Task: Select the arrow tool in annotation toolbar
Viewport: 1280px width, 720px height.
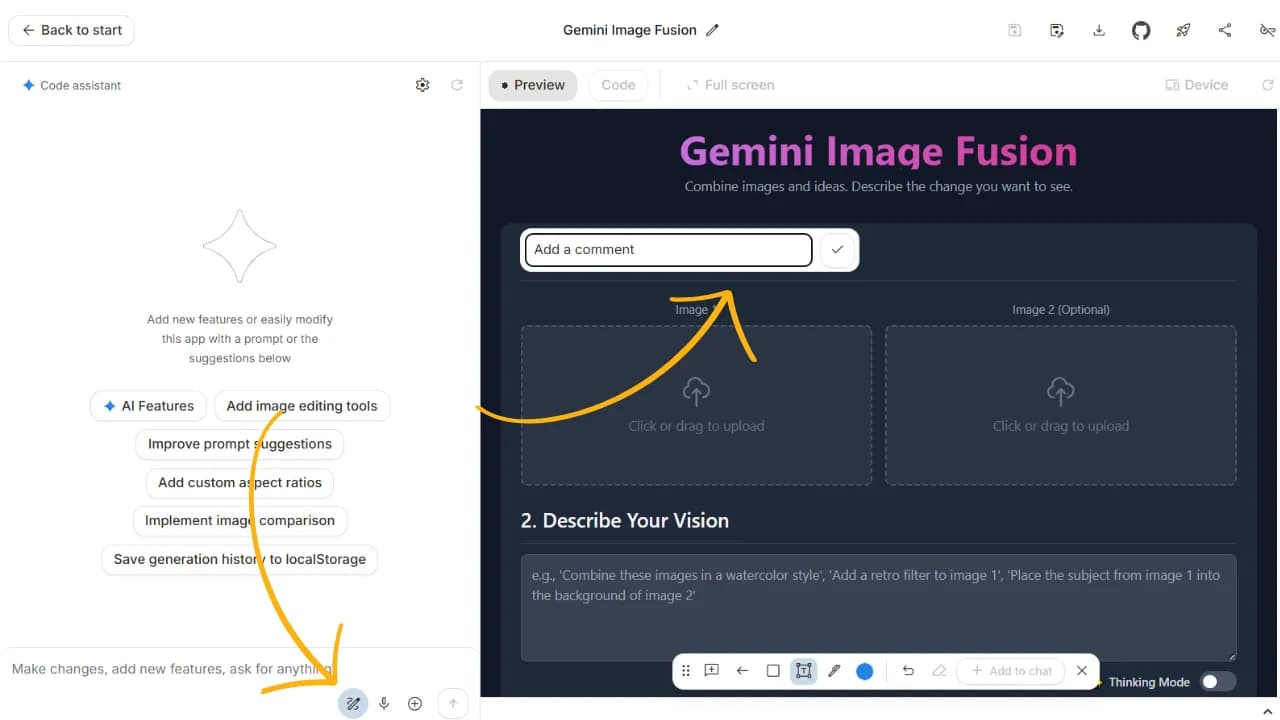Action: 742,671
